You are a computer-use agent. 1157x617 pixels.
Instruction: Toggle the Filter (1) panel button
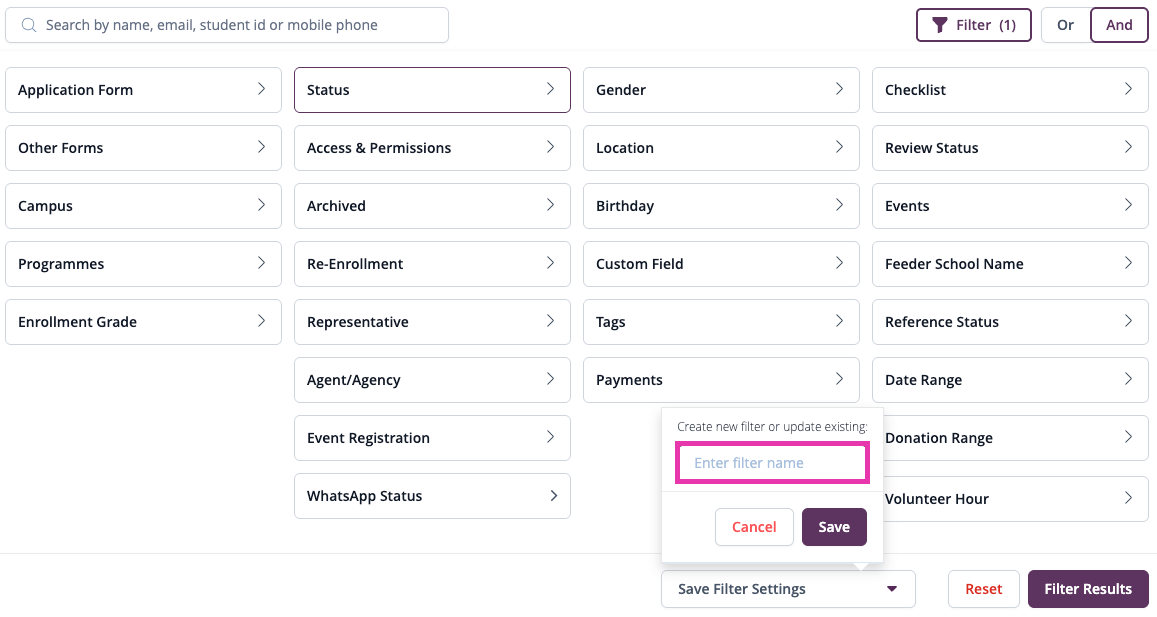(x=974, y=25)
